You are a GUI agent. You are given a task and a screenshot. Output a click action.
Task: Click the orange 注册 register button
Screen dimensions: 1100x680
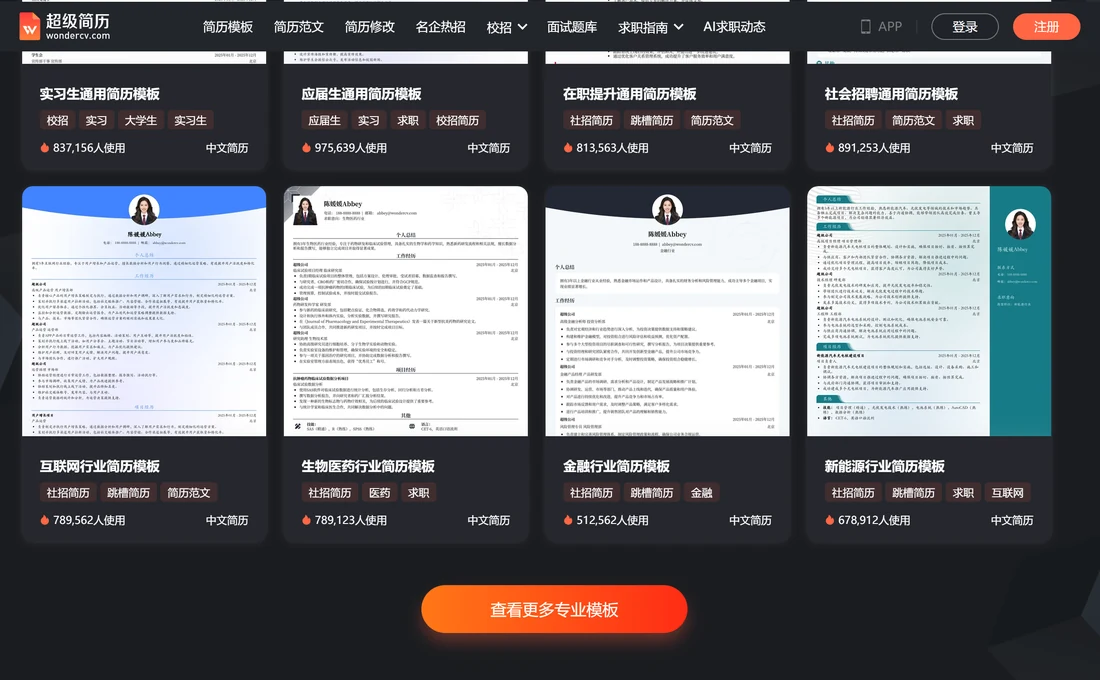(x=1046, y=27)
